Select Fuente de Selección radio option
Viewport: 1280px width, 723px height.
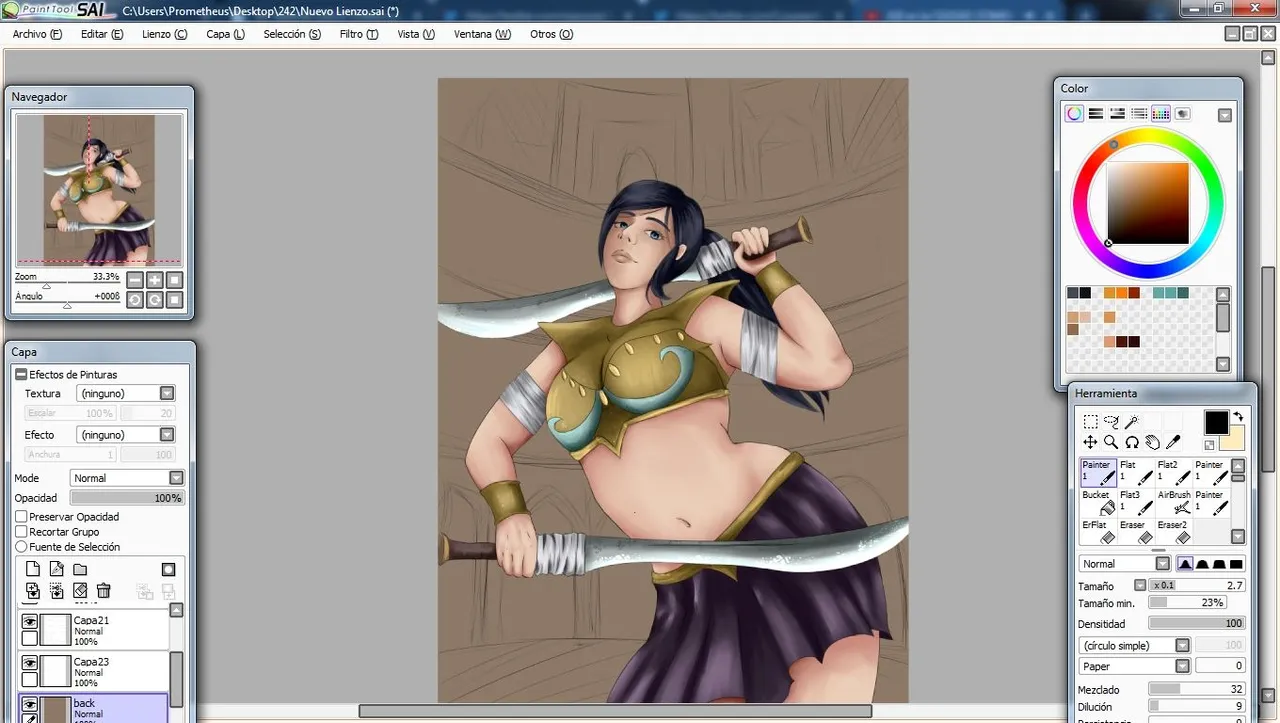(21, 547)
